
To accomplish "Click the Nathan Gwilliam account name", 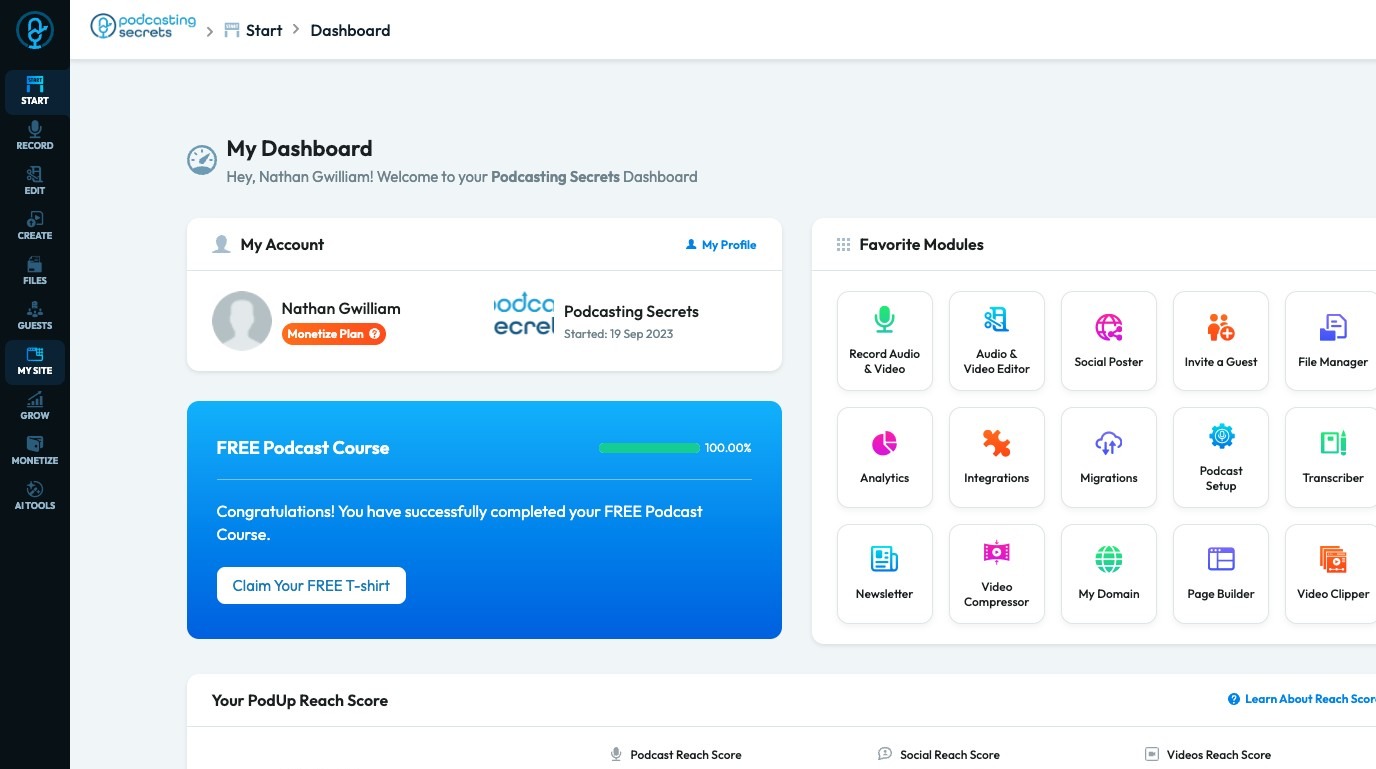I will [341, 308].
